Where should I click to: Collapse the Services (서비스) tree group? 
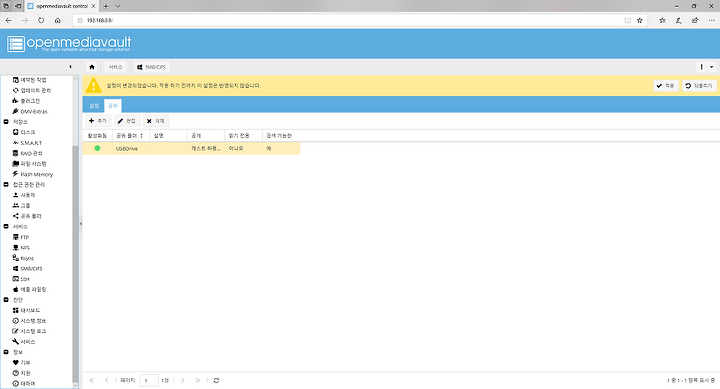click(6, 226)
